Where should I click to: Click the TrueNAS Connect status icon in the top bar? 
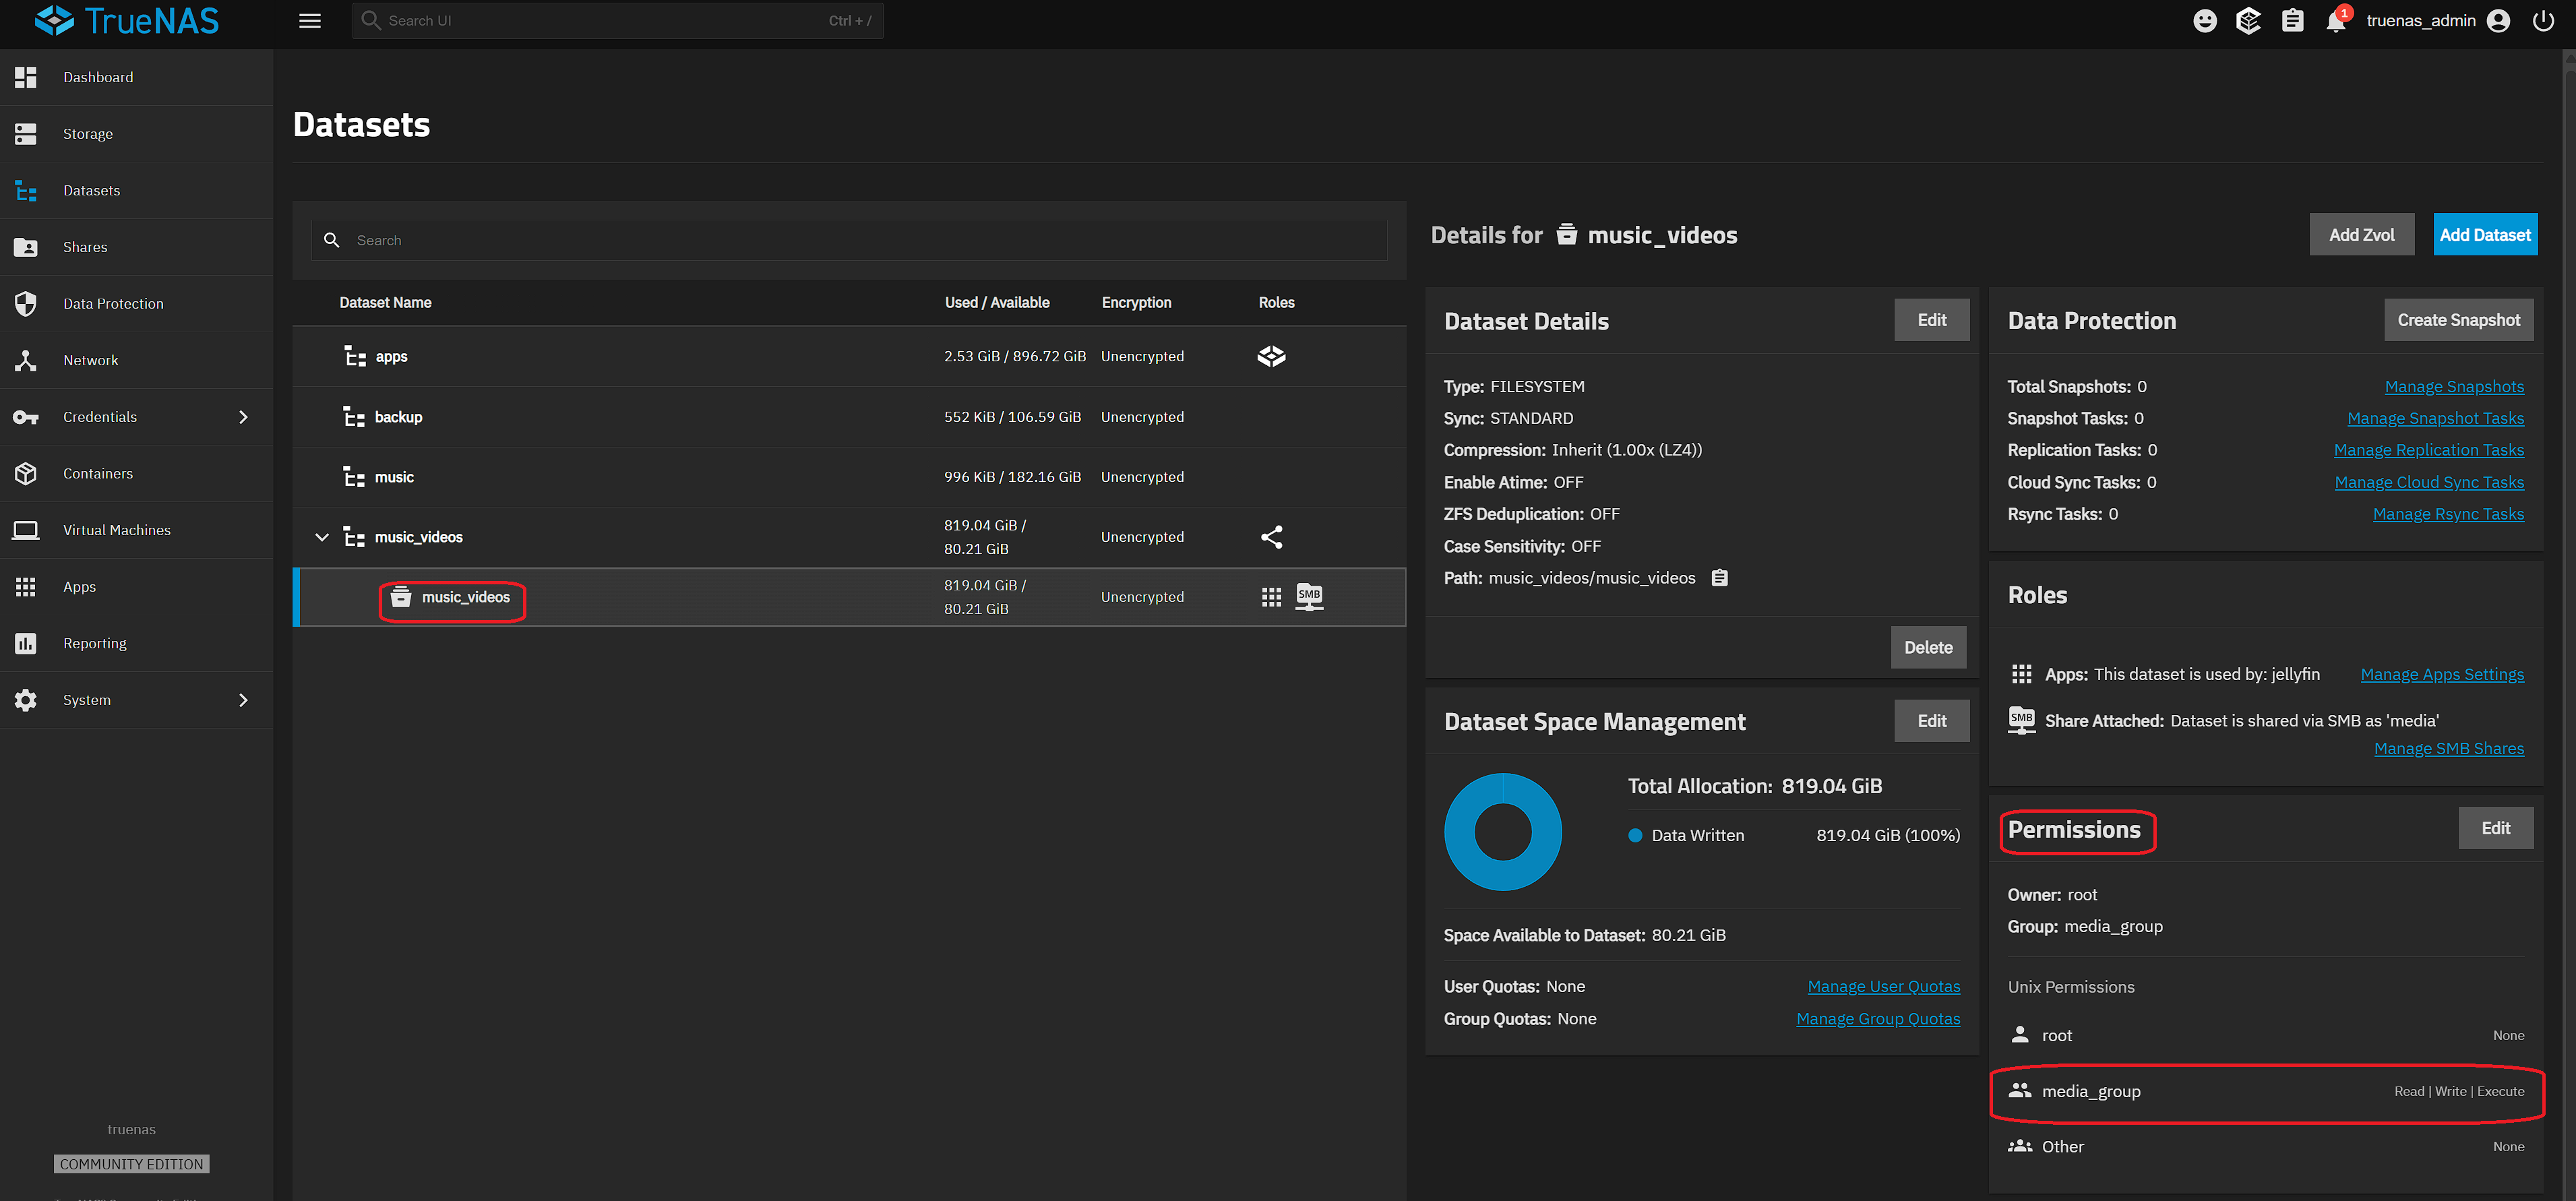point(2248,21)
